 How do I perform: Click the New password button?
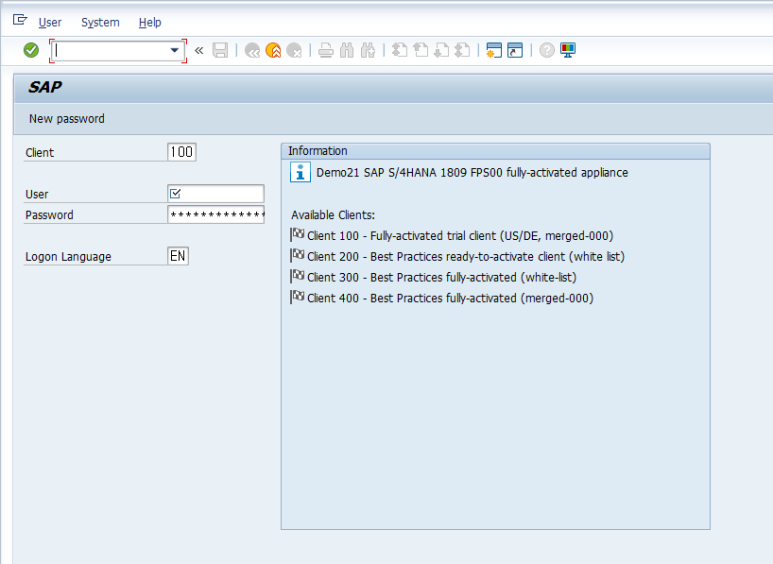(x=67, y=119)
